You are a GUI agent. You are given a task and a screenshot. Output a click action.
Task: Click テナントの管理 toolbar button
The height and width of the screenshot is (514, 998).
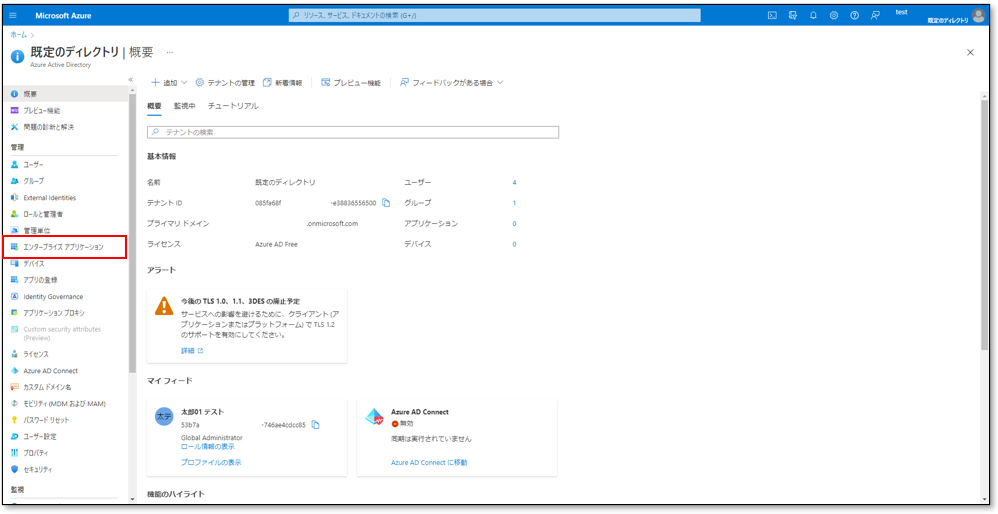(225, 82)
